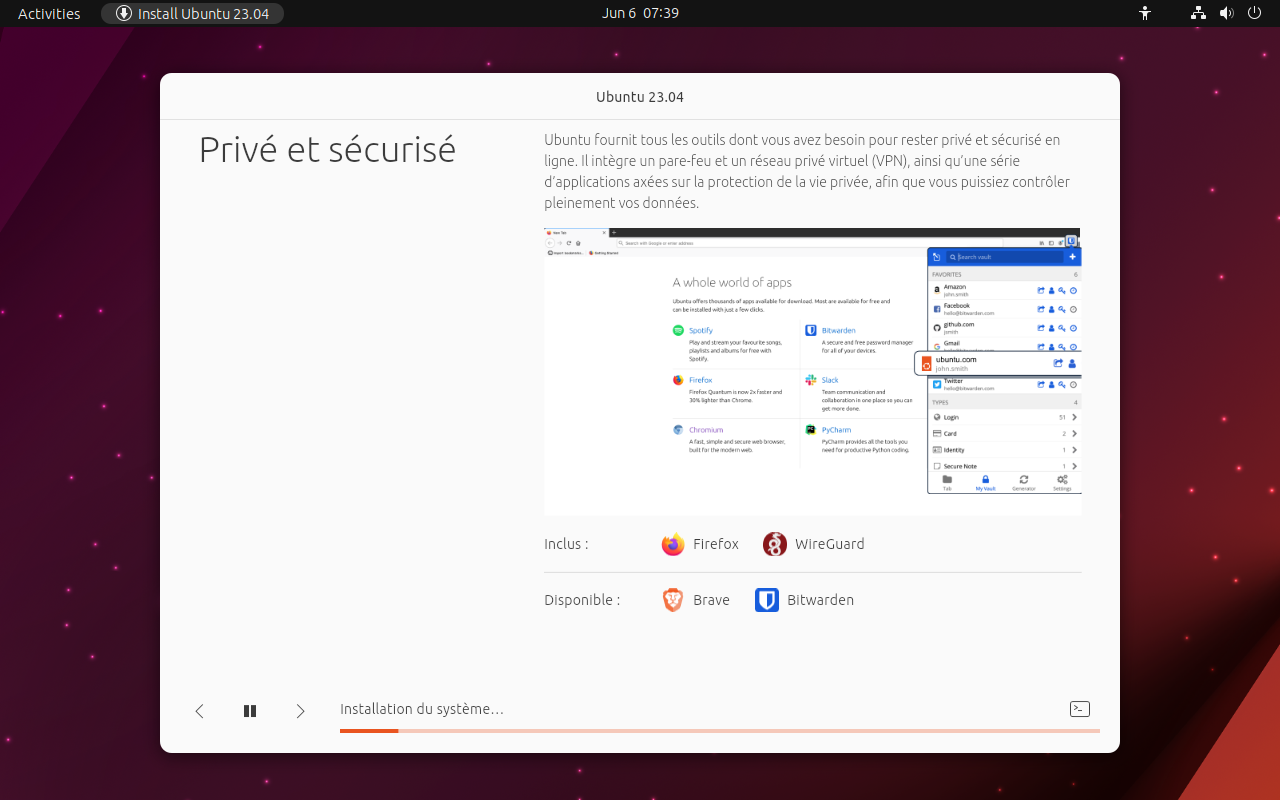1280x800 pixels.
Task: Click the Brave label under Disponible
Action: pyautogui.click(x=711, y=600)
